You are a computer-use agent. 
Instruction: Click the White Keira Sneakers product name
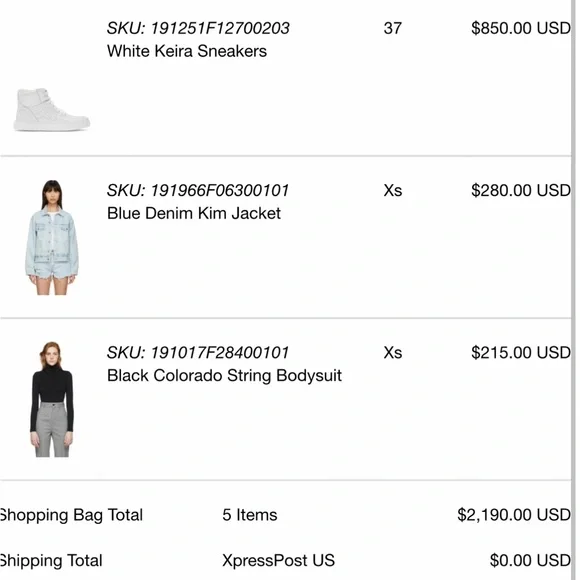[187, 51]
